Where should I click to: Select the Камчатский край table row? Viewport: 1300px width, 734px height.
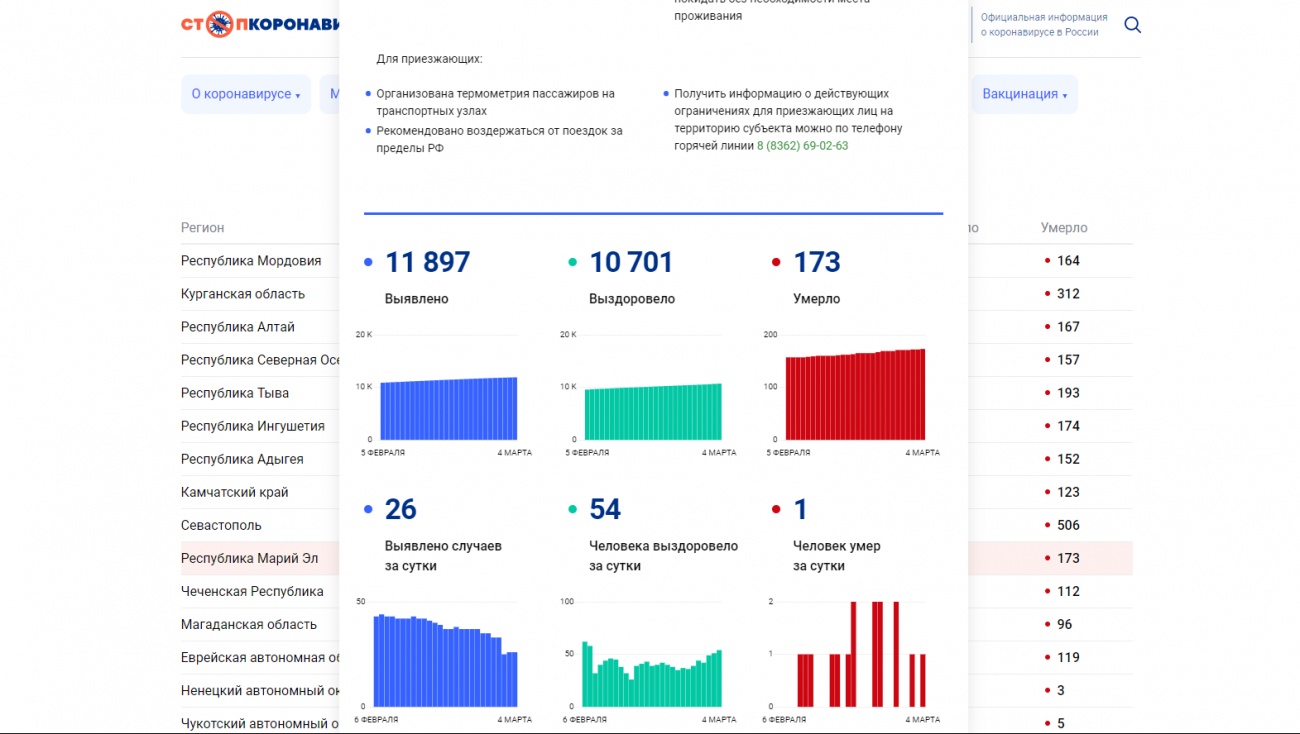click(236, 491)
